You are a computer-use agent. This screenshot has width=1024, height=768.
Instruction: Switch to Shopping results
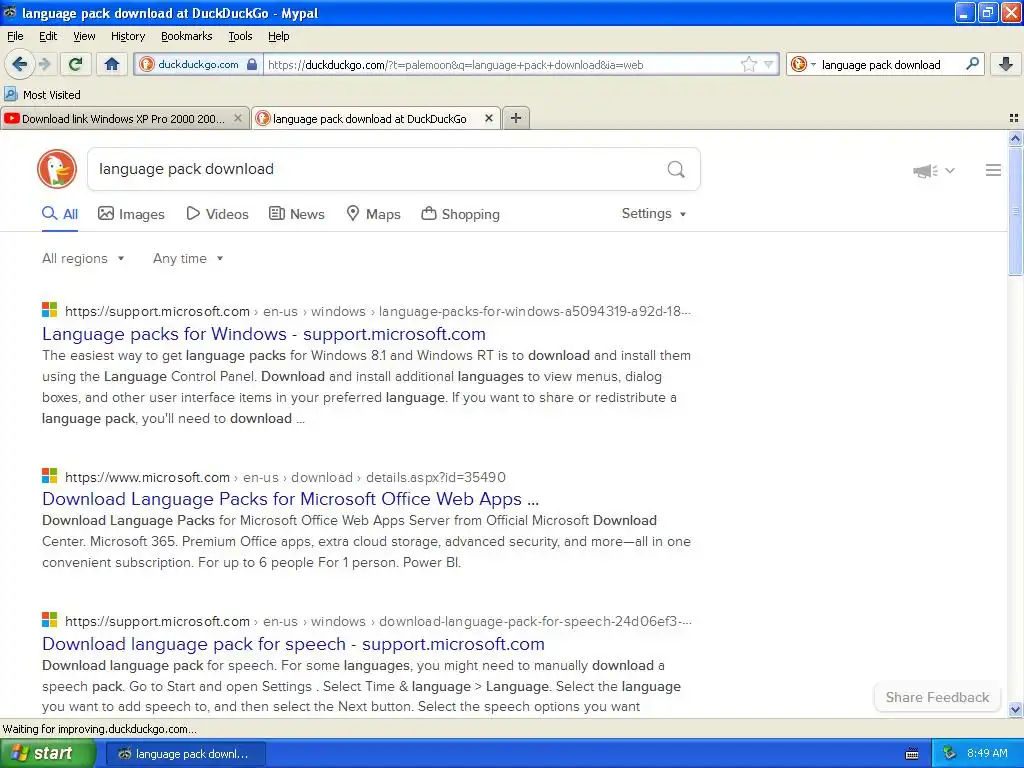click(x=460, y=214)
